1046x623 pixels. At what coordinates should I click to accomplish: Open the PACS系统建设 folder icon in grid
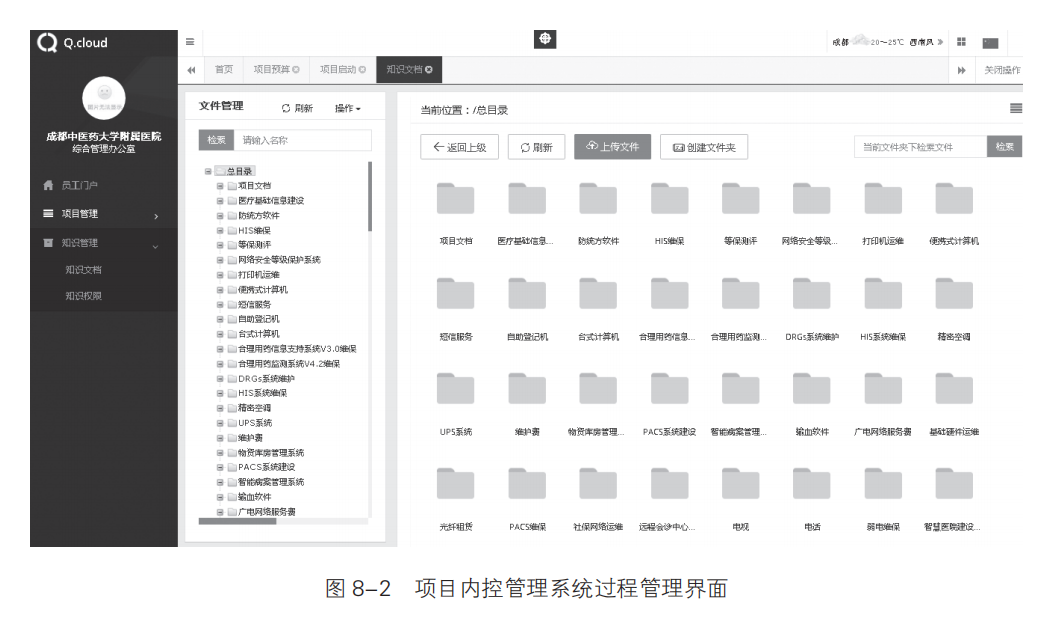tap(669, 389)
